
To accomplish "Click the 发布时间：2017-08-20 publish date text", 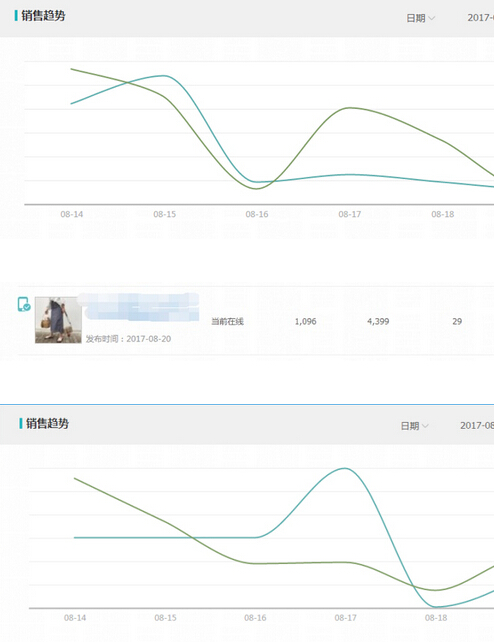I will coord(128,339).
